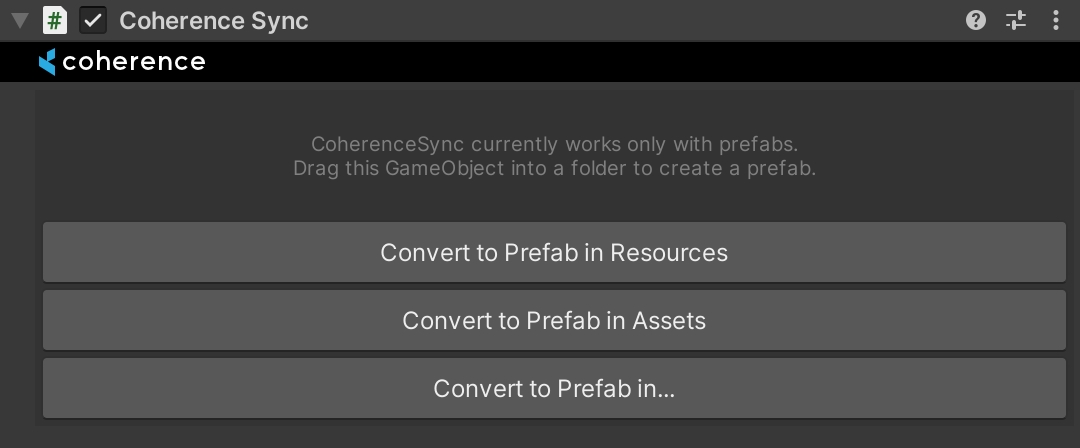
Task: Uncheck the checkmark next to Coherence Sync
Action: click(93, 20)
